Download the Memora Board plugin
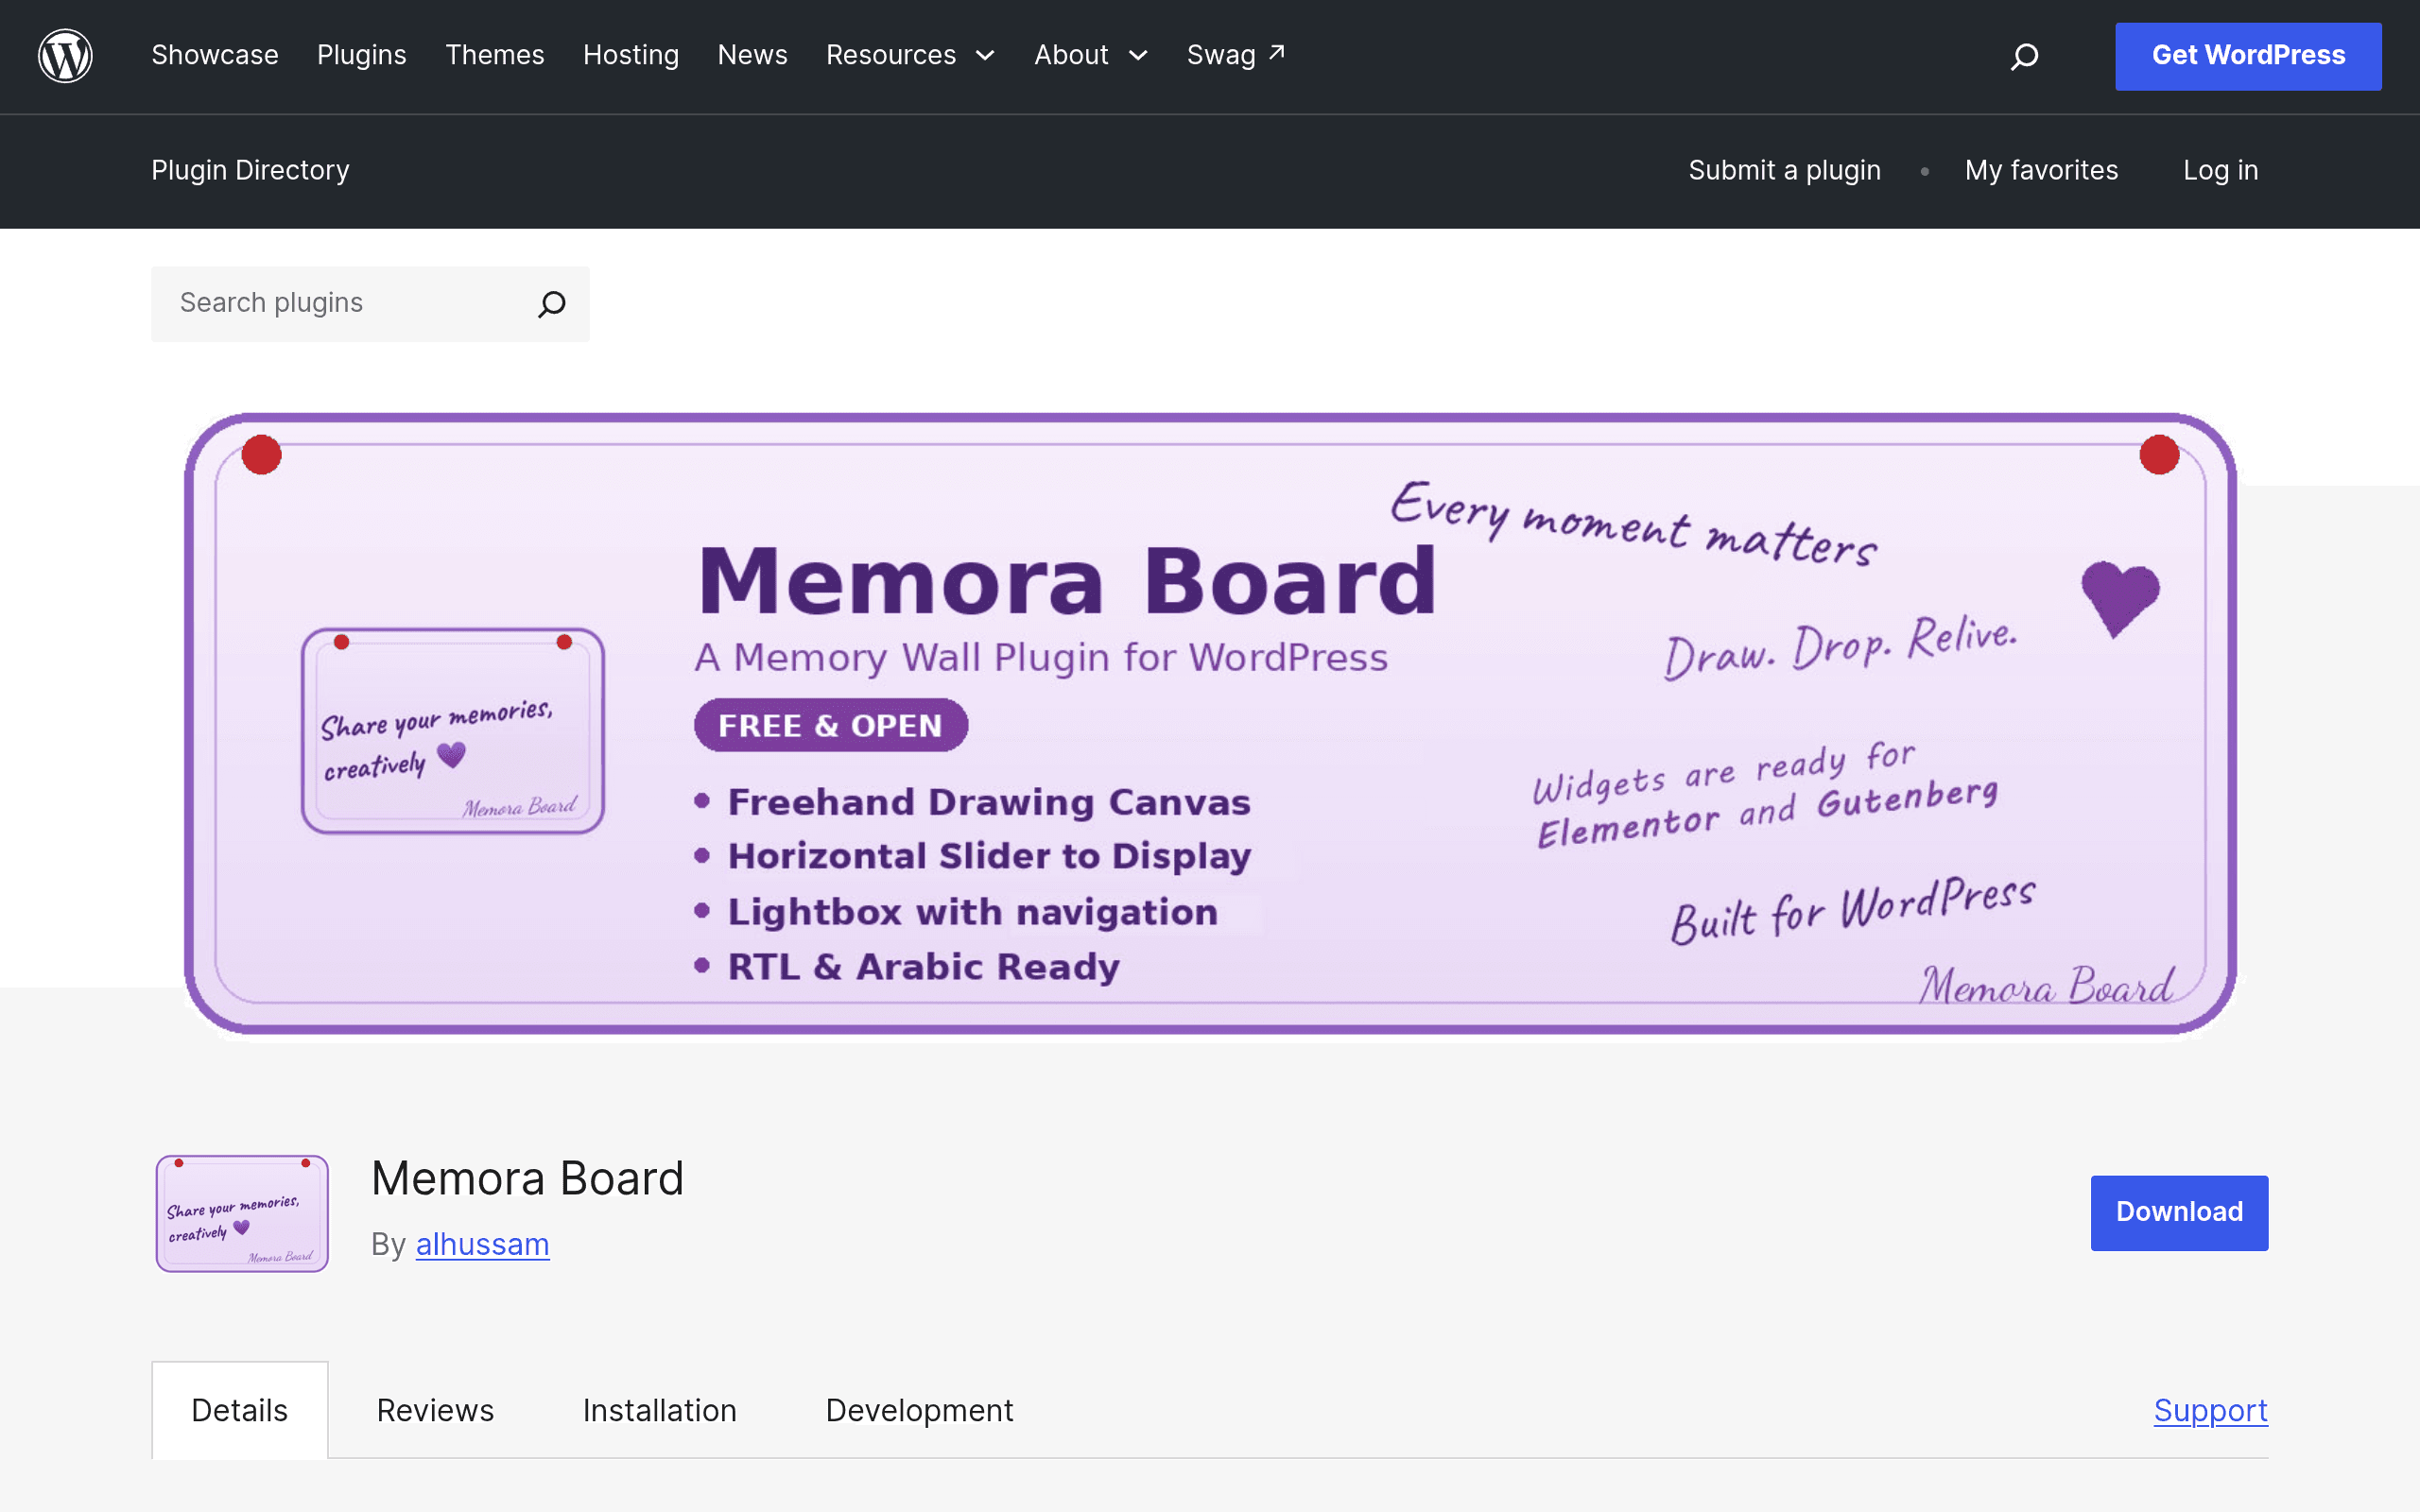The width and height of the screenshot is (2420, 1512). click(2179, 1212)
